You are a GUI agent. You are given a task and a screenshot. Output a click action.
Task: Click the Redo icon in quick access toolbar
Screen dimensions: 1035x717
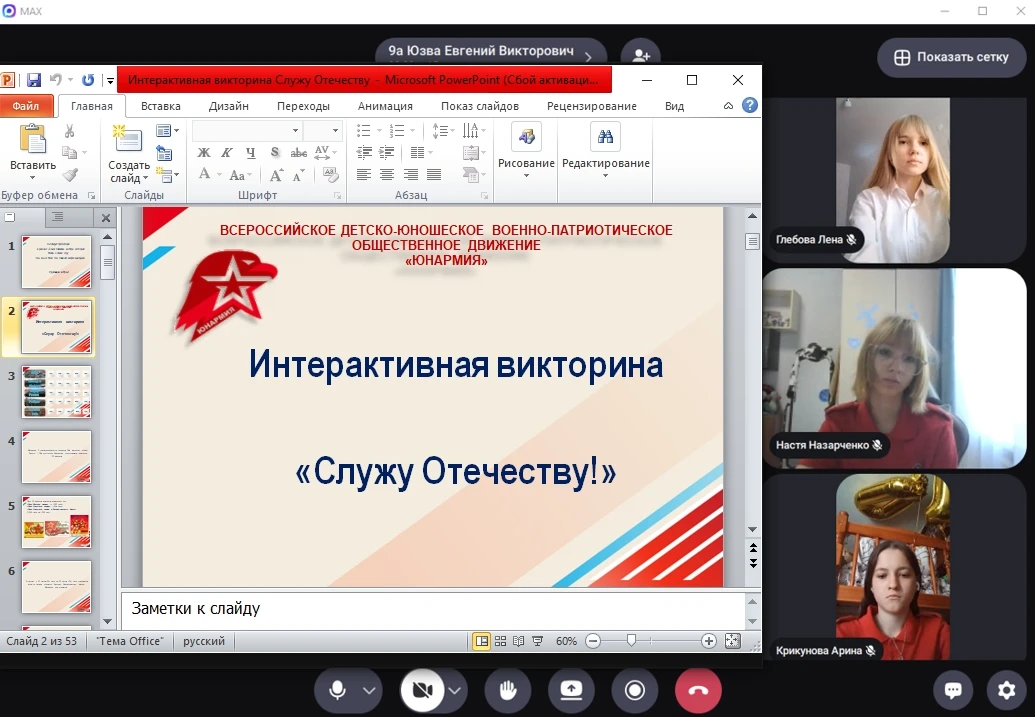click(x=87, y=80)
